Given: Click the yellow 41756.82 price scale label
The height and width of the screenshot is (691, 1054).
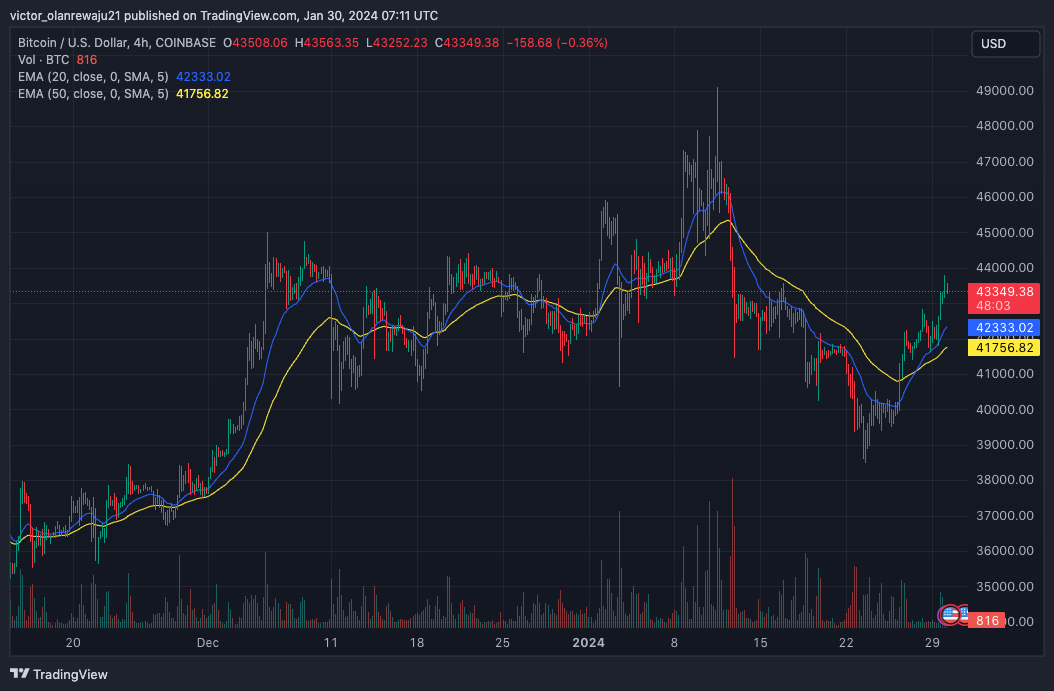Looking at the screenshot, I should pyautogui.click(x=1004, y=348).
